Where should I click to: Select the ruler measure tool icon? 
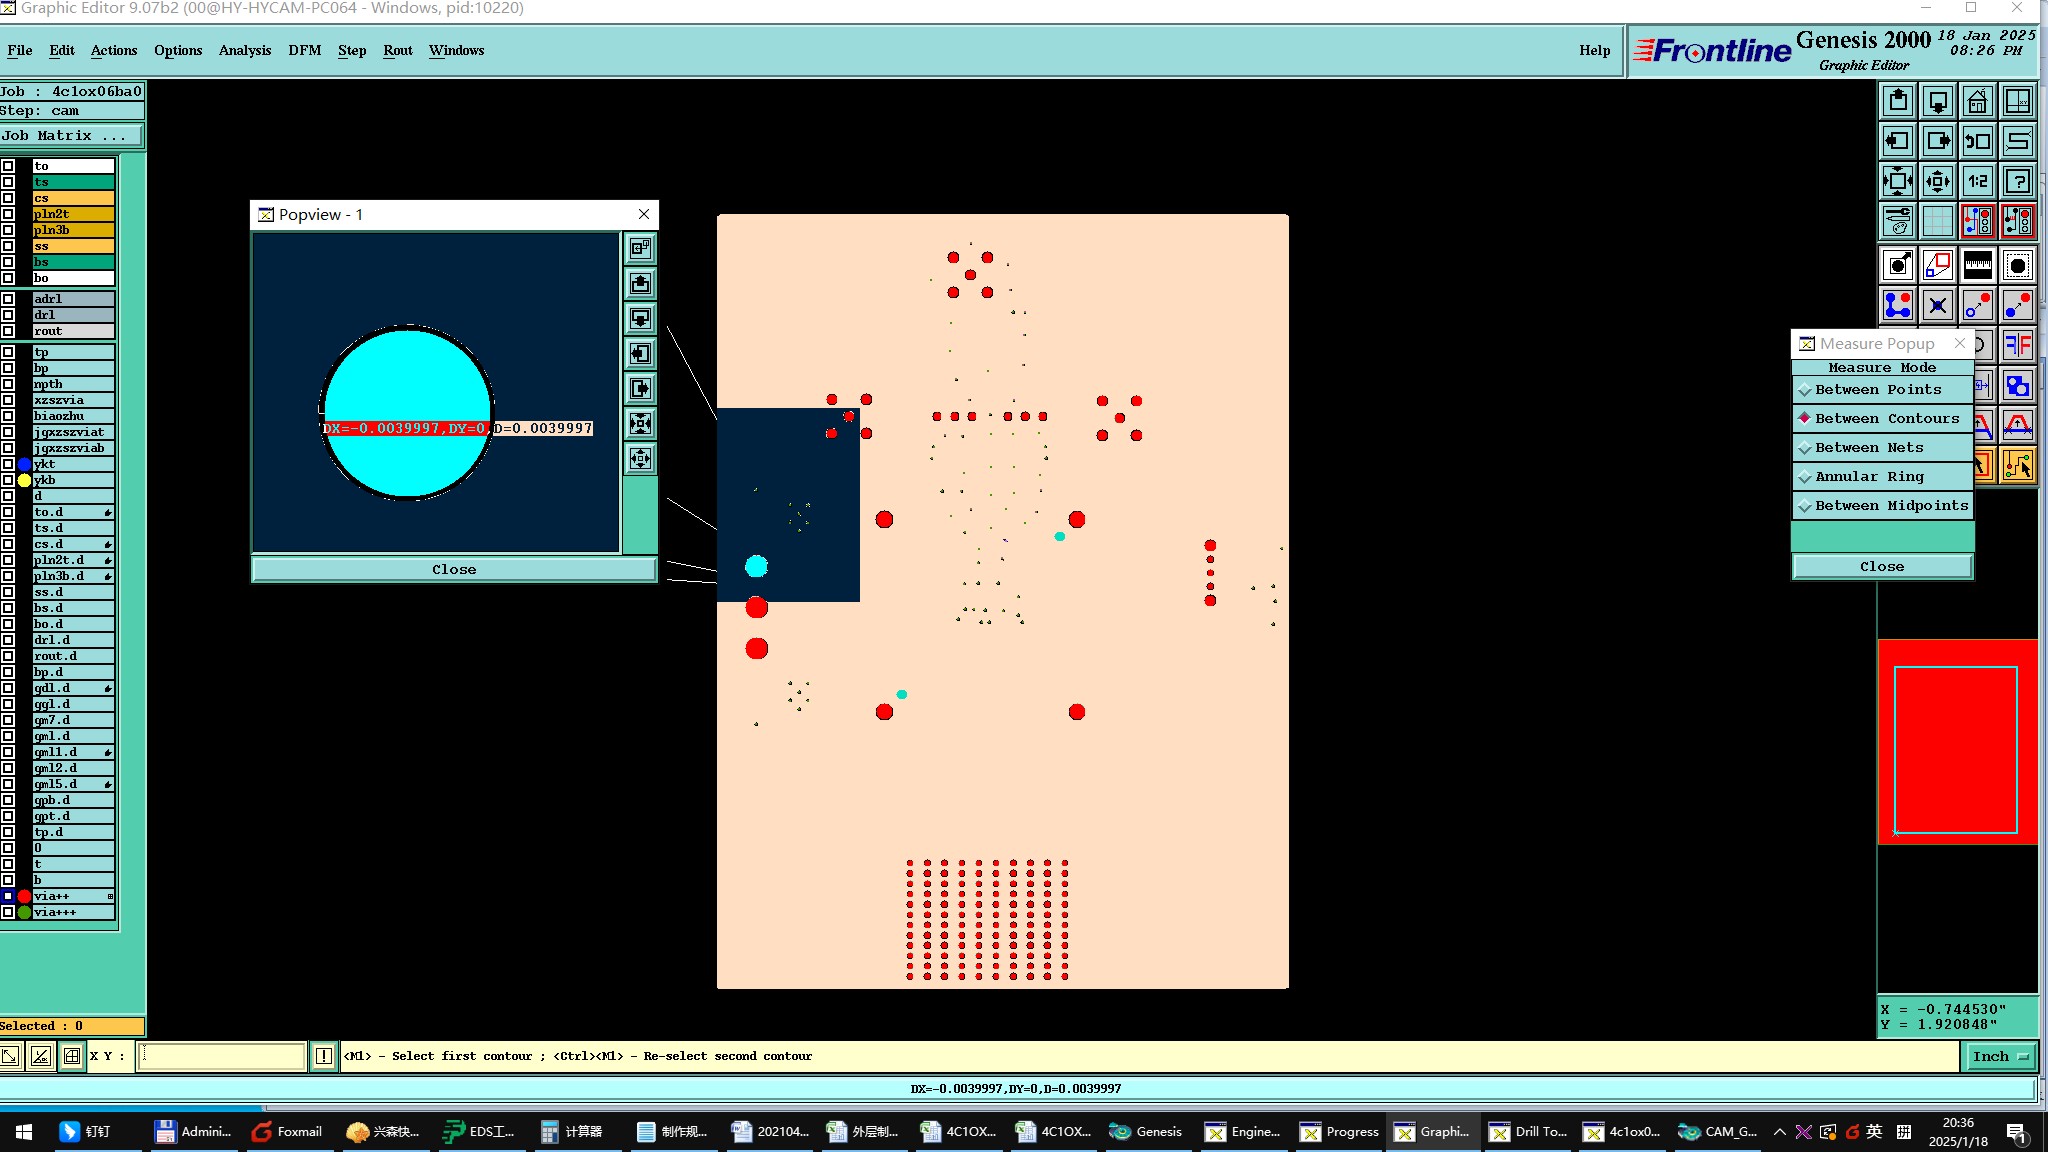(1977, 266)
